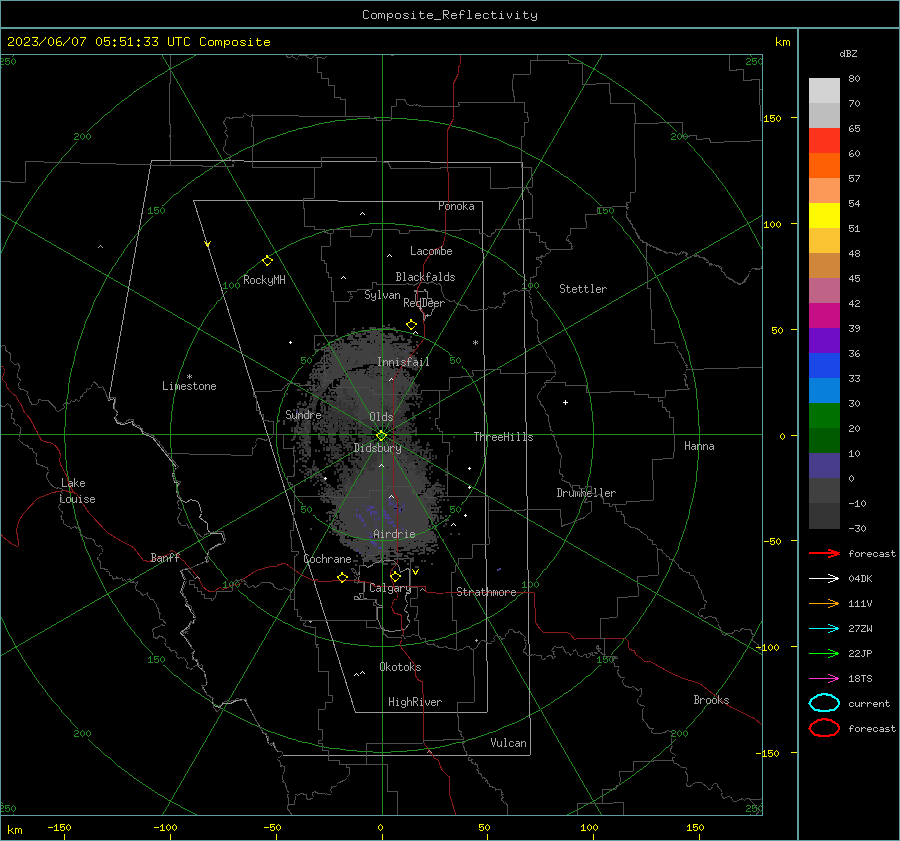Select the Vulcan label

tap(509, 743)
